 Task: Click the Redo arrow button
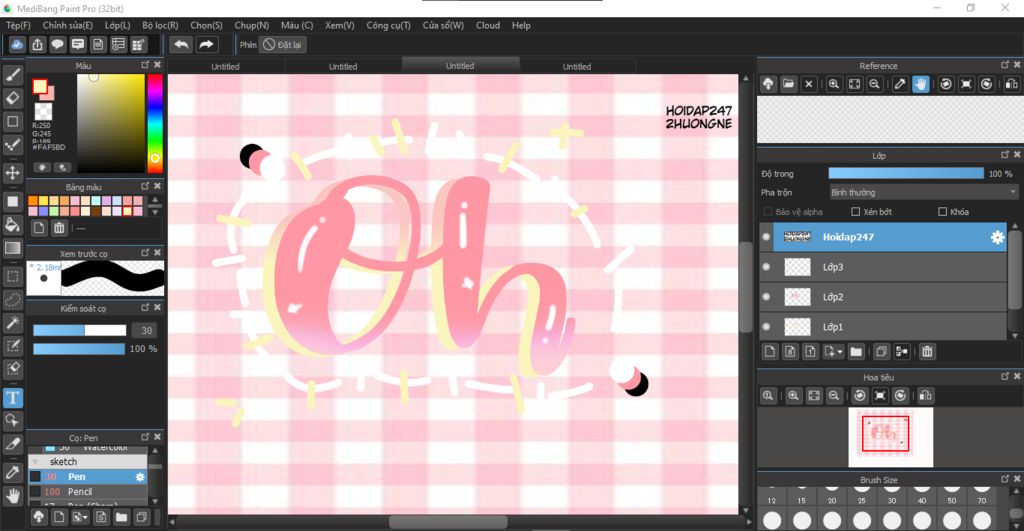pyautogui.click(x=206, y=44)
